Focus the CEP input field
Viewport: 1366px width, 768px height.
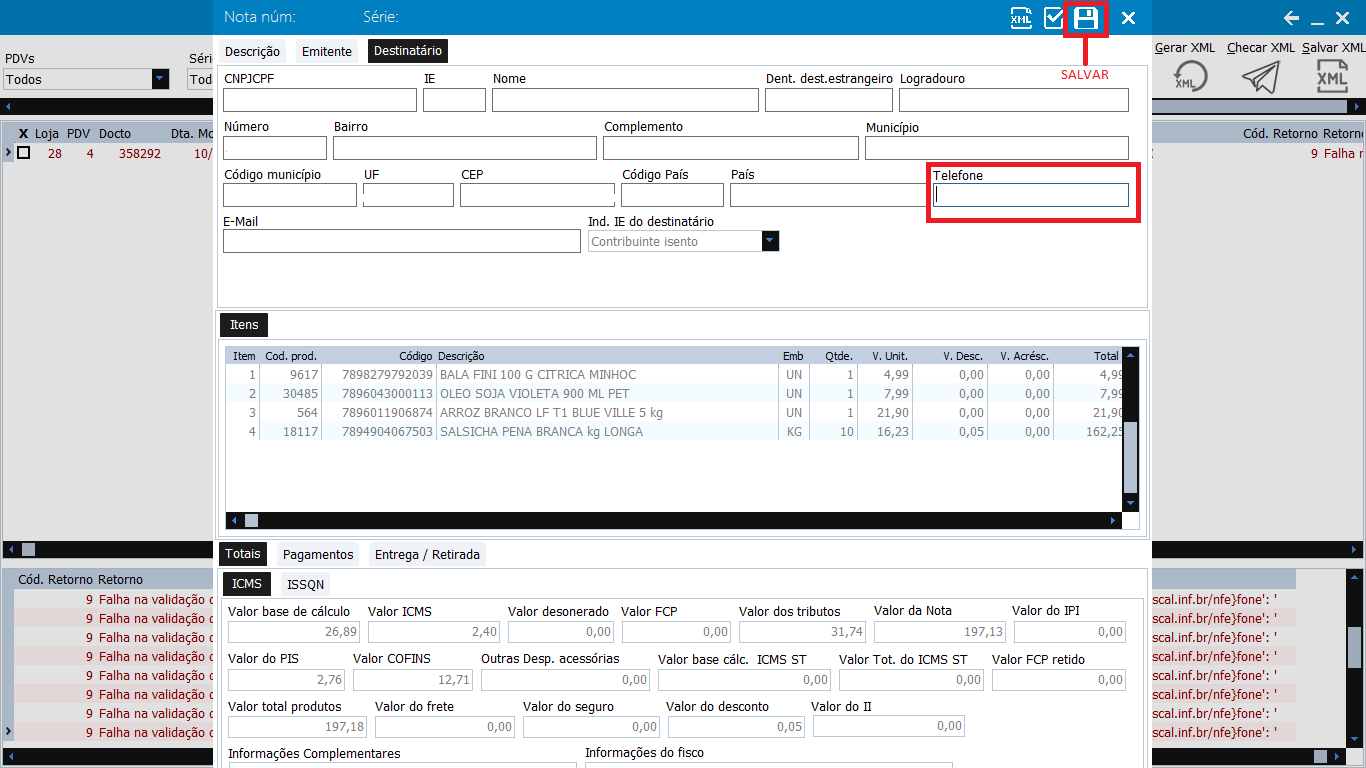(537, 195)
